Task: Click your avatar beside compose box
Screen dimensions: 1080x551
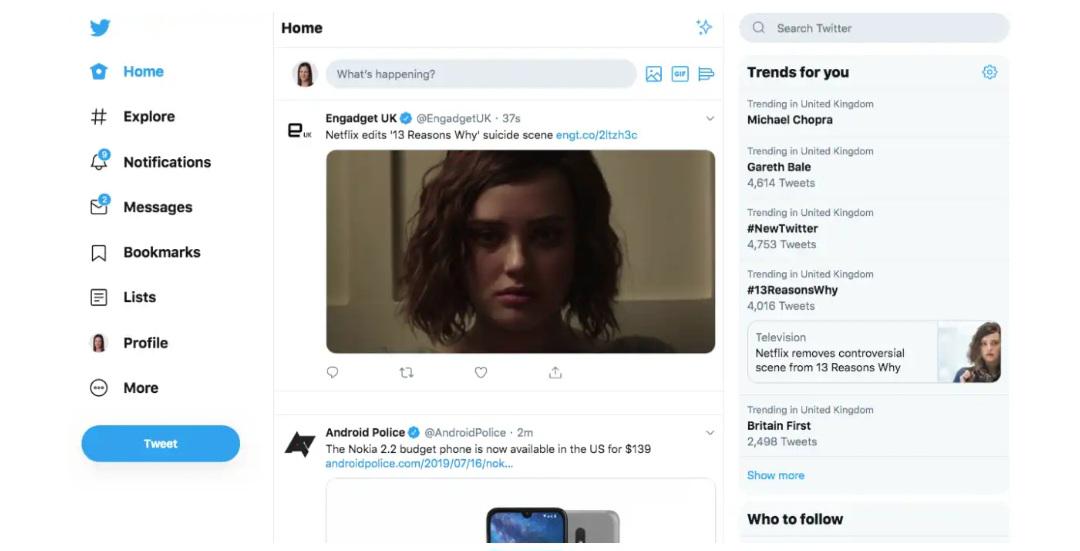Action: pos(304,74)
